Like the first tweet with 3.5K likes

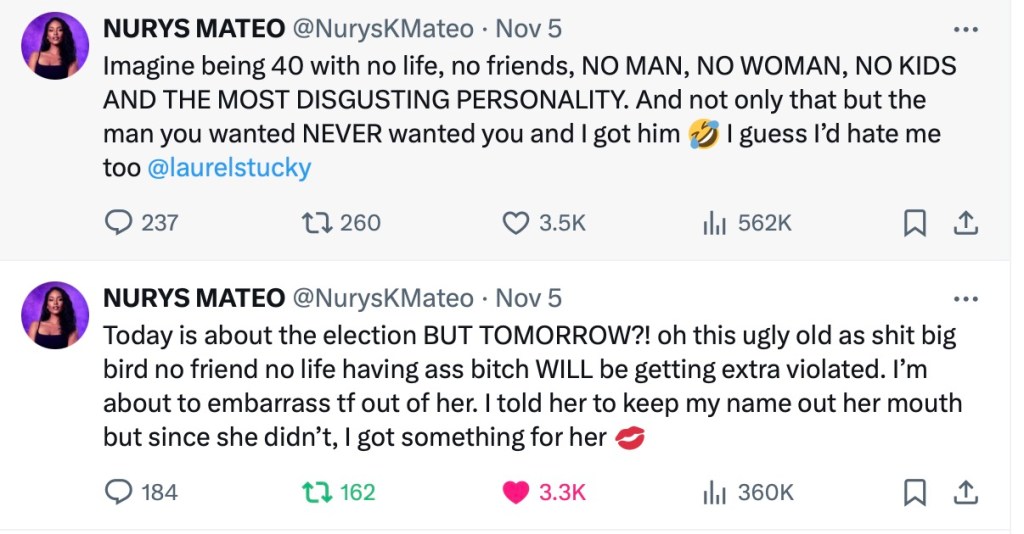(x=515, y=222)
